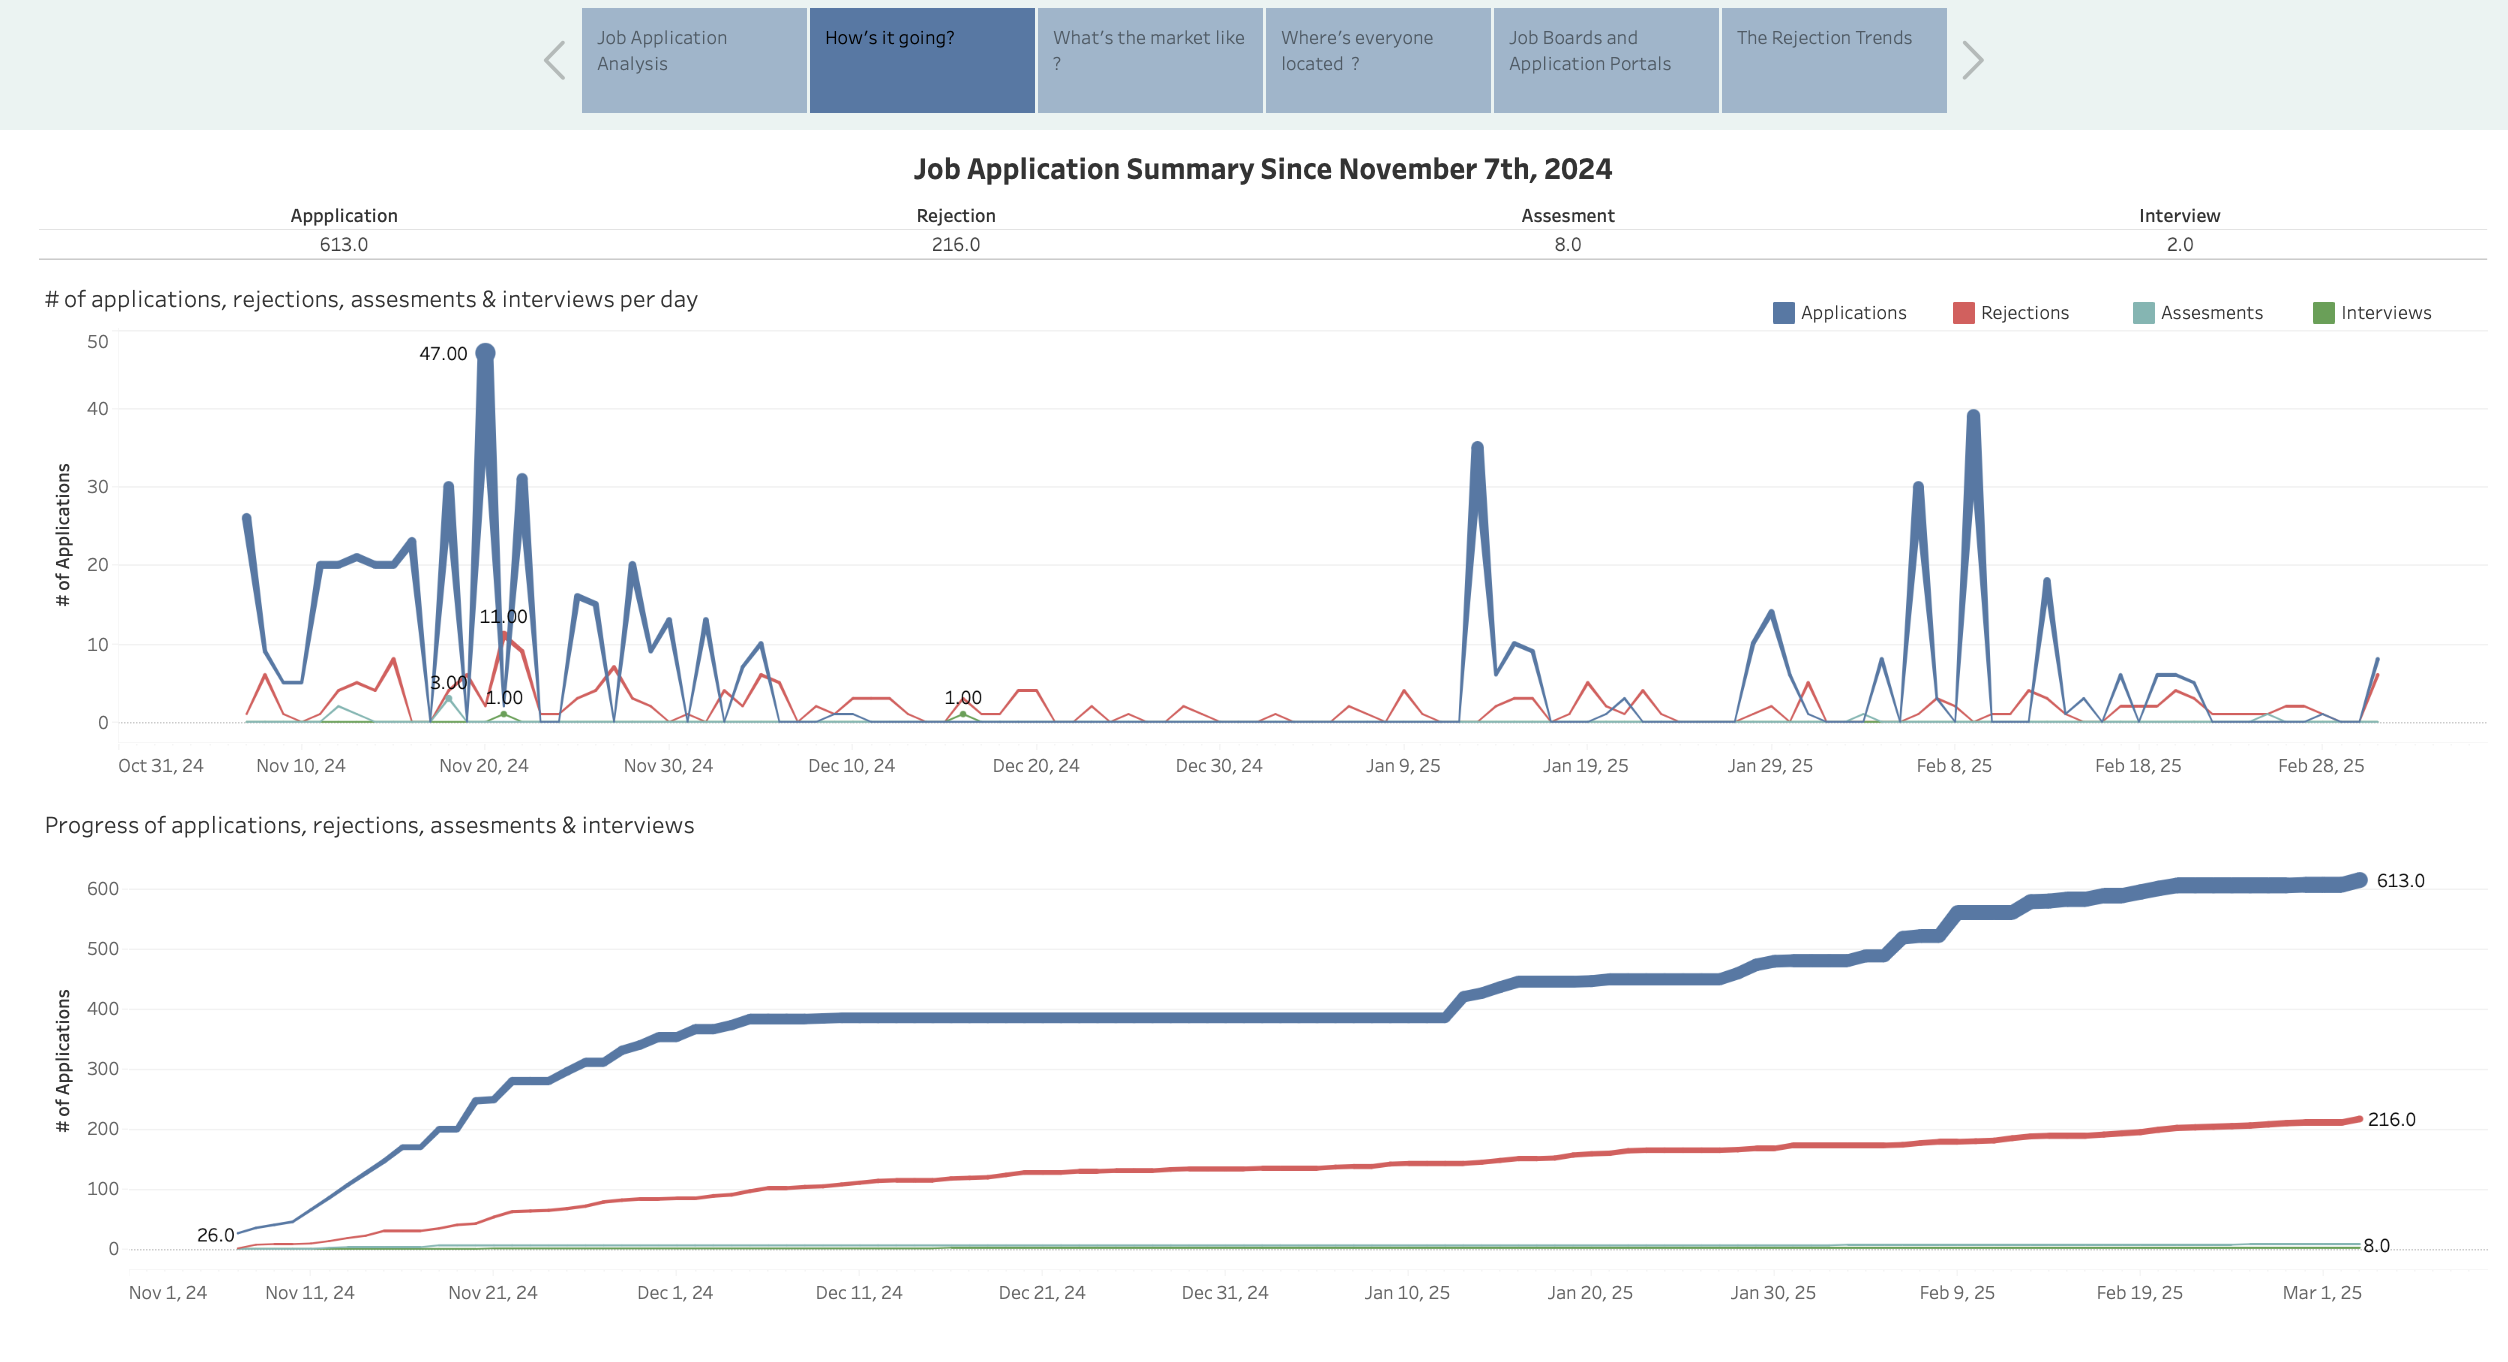Click the previous story point arrow
The height and width of the screenshot is (1362, 2508).
[x=555, y=61]
